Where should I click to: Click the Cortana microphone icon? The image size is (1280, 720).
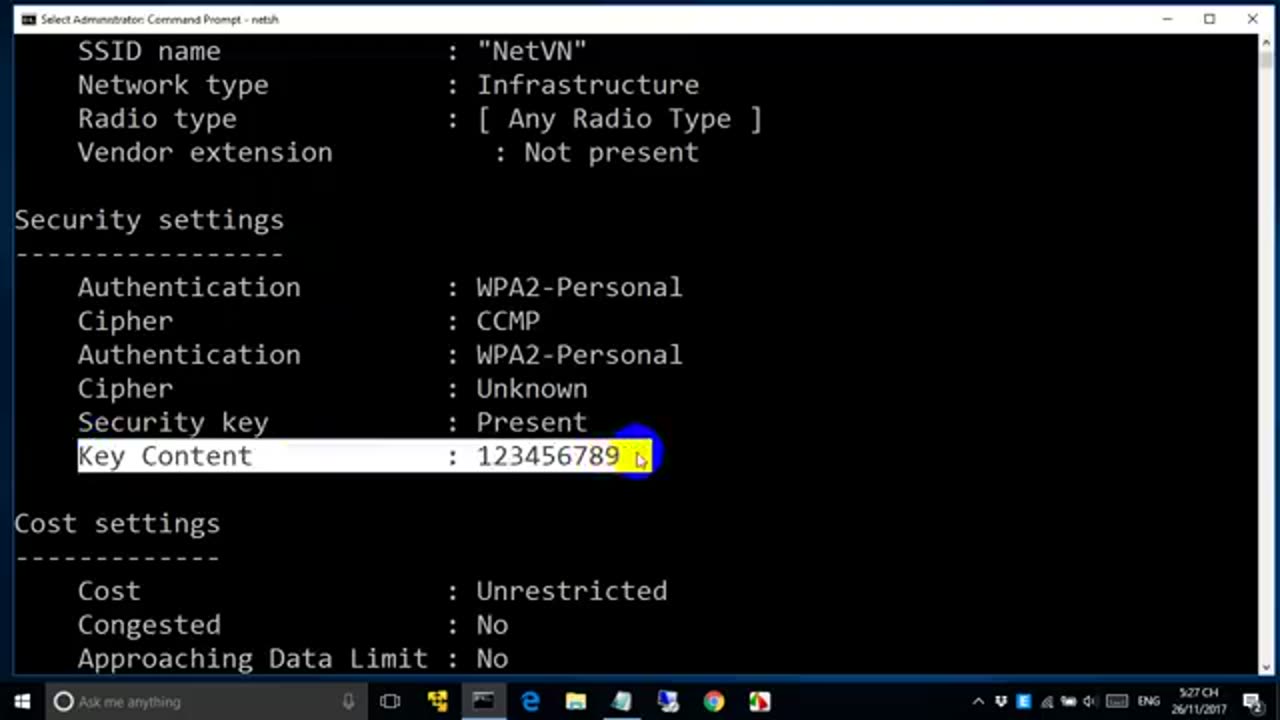click(348, 702)
